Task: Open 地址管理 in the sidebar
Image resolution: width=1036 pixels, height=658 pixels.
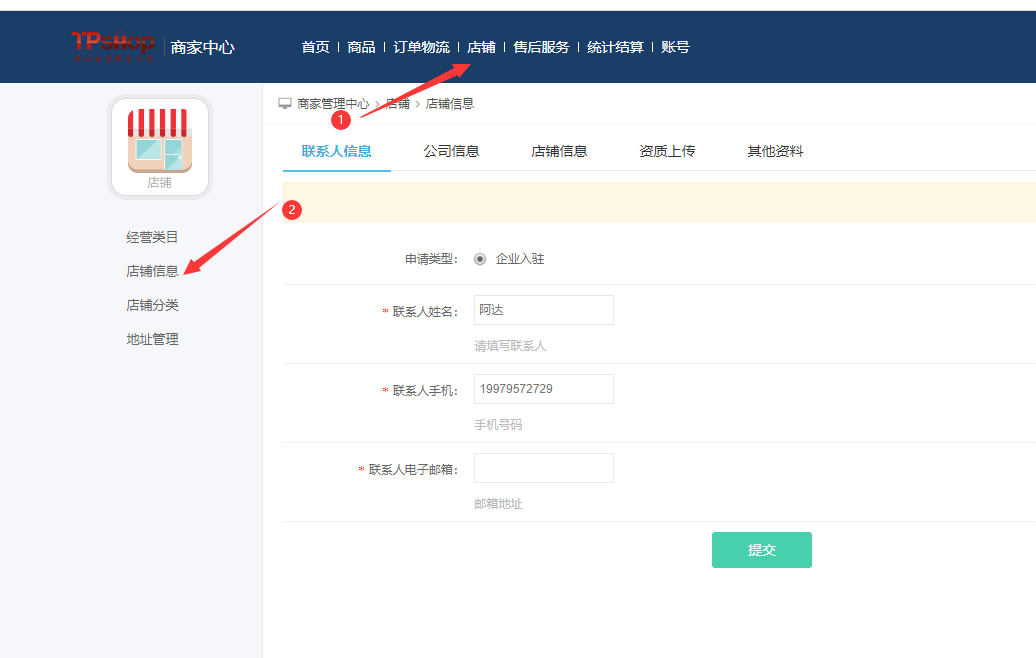Action: click(x=152, y=339)
